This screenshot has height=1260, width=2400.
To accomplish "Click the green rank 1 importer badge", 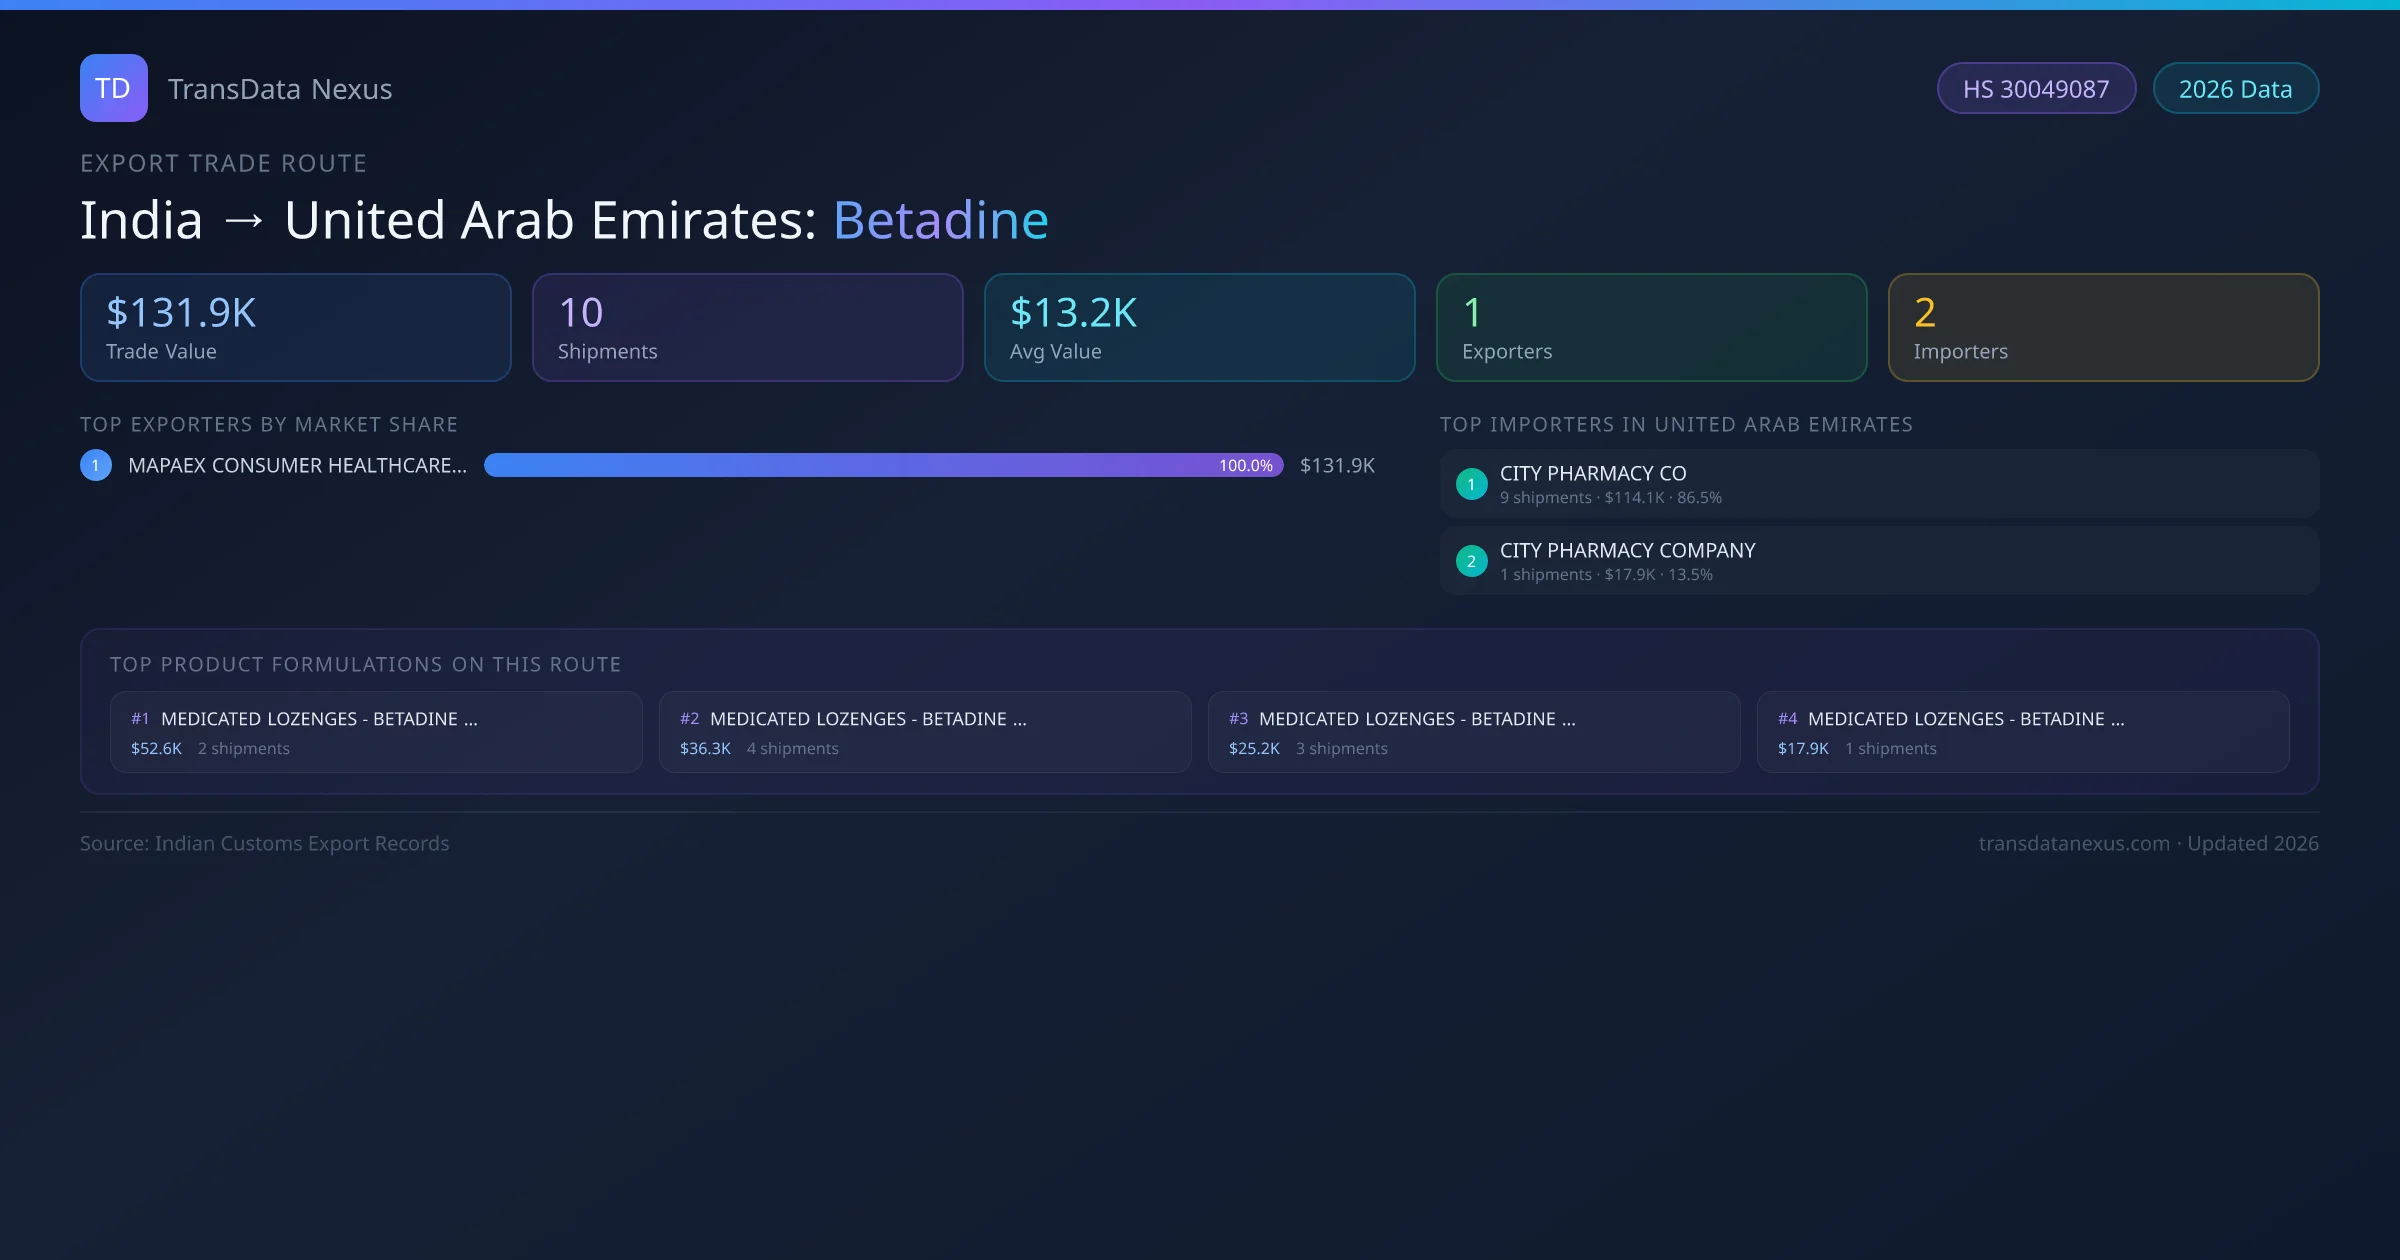I will point(1471,484).
